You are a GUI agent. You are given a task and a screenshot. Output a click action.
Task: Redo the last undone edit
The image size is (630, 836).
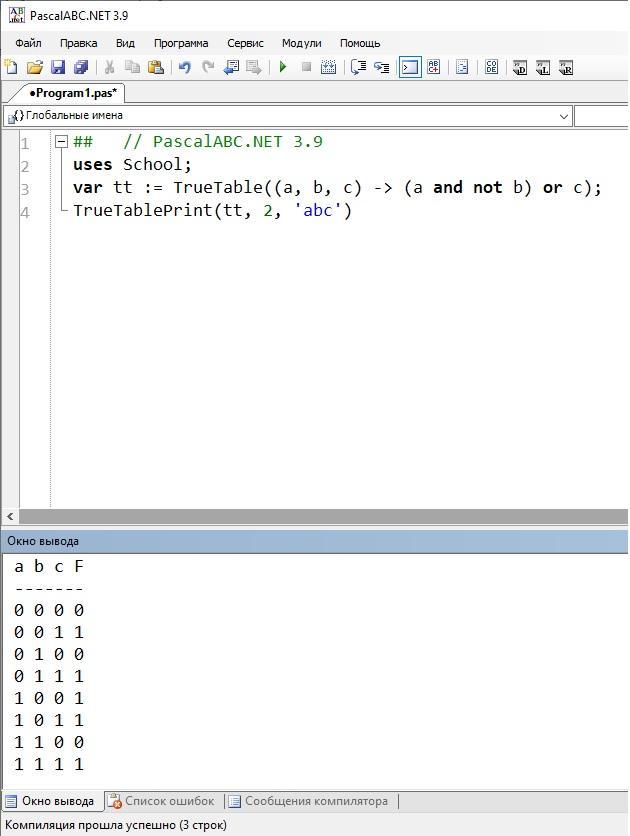coord(208,67)
